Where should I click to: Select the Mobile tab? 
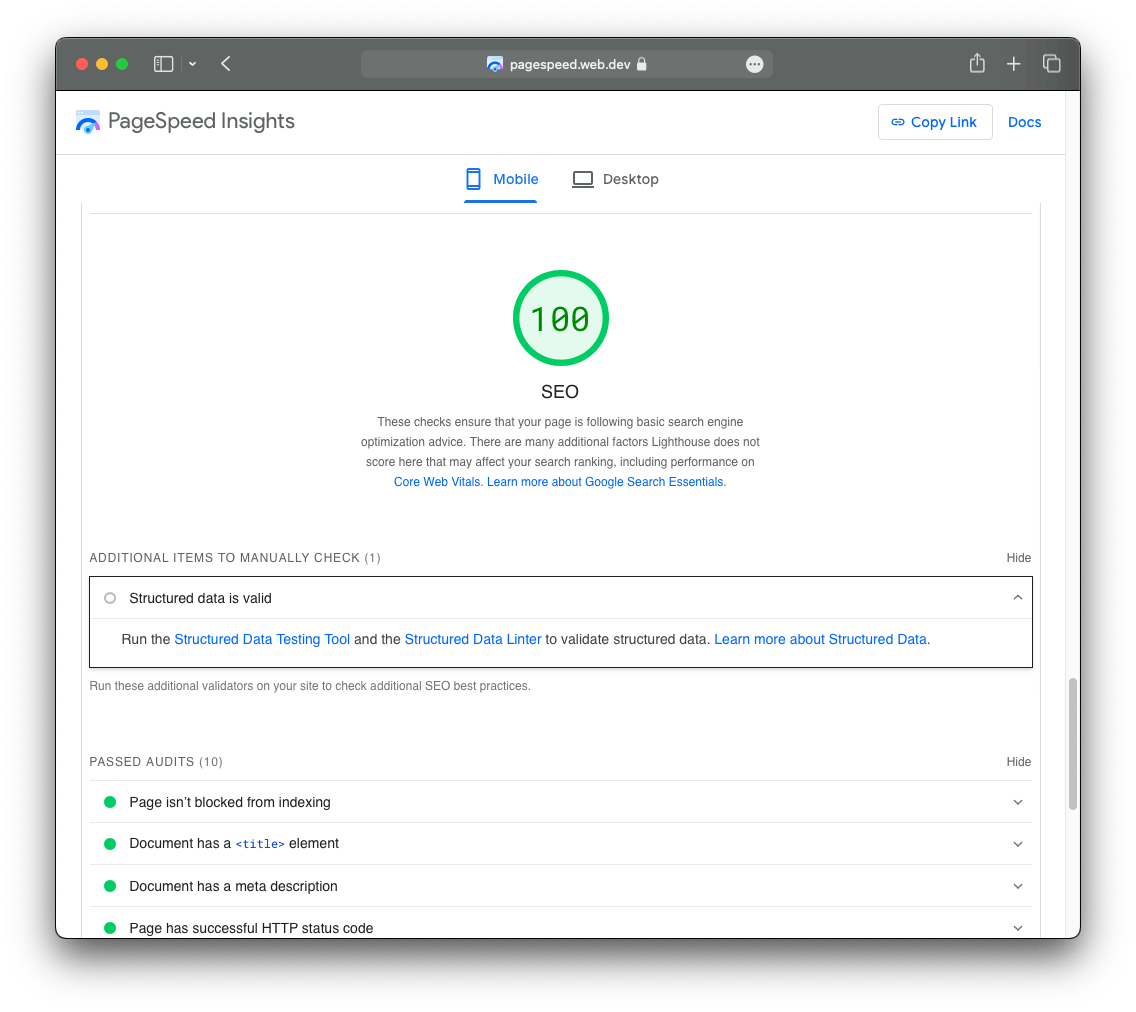[x=501, y=180]
